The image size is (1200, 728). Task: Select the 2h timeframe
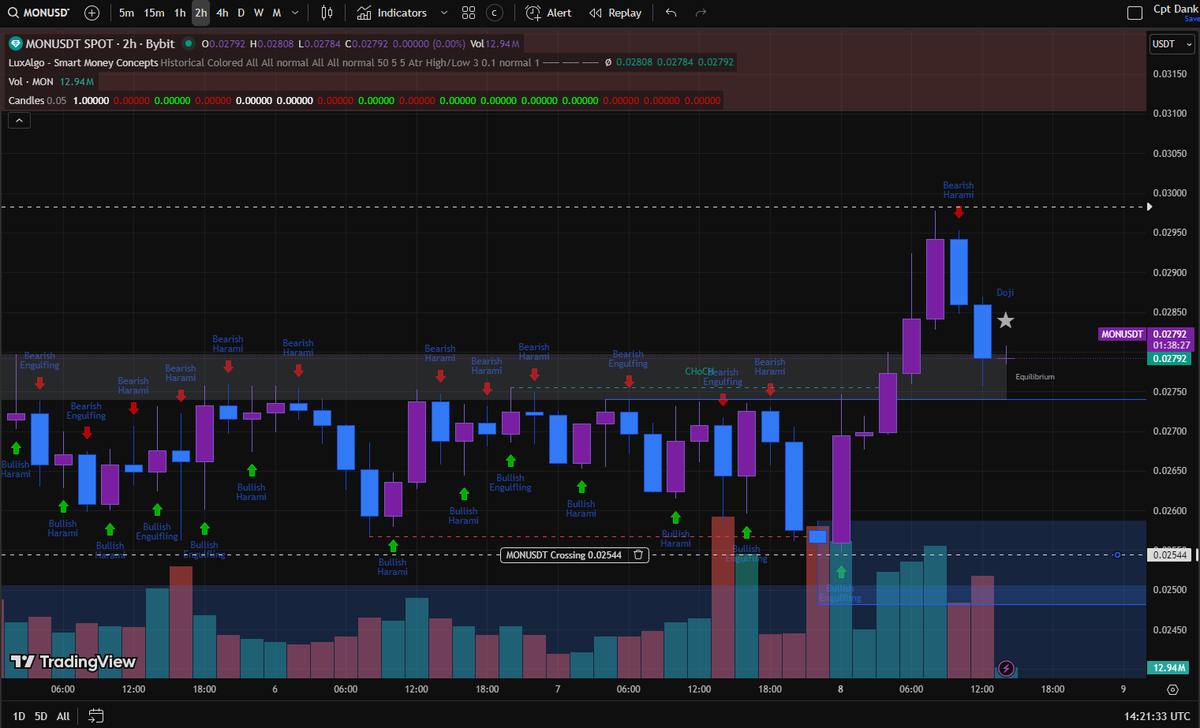point(201,13)
